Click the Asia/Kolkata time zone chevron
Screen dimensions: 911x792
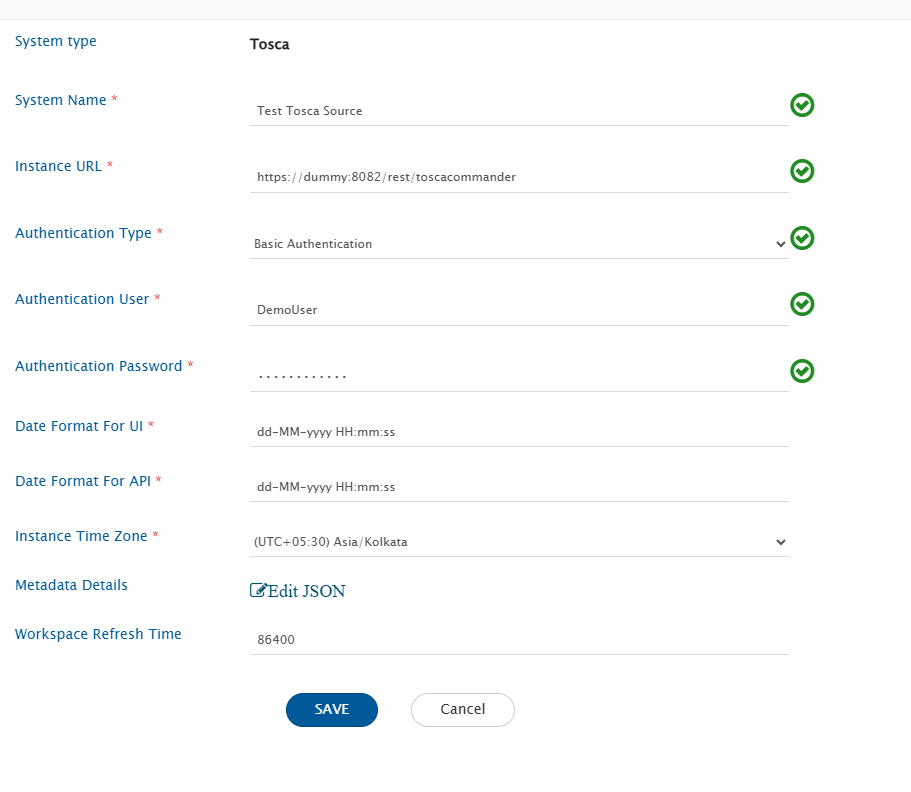coord(780,542)
